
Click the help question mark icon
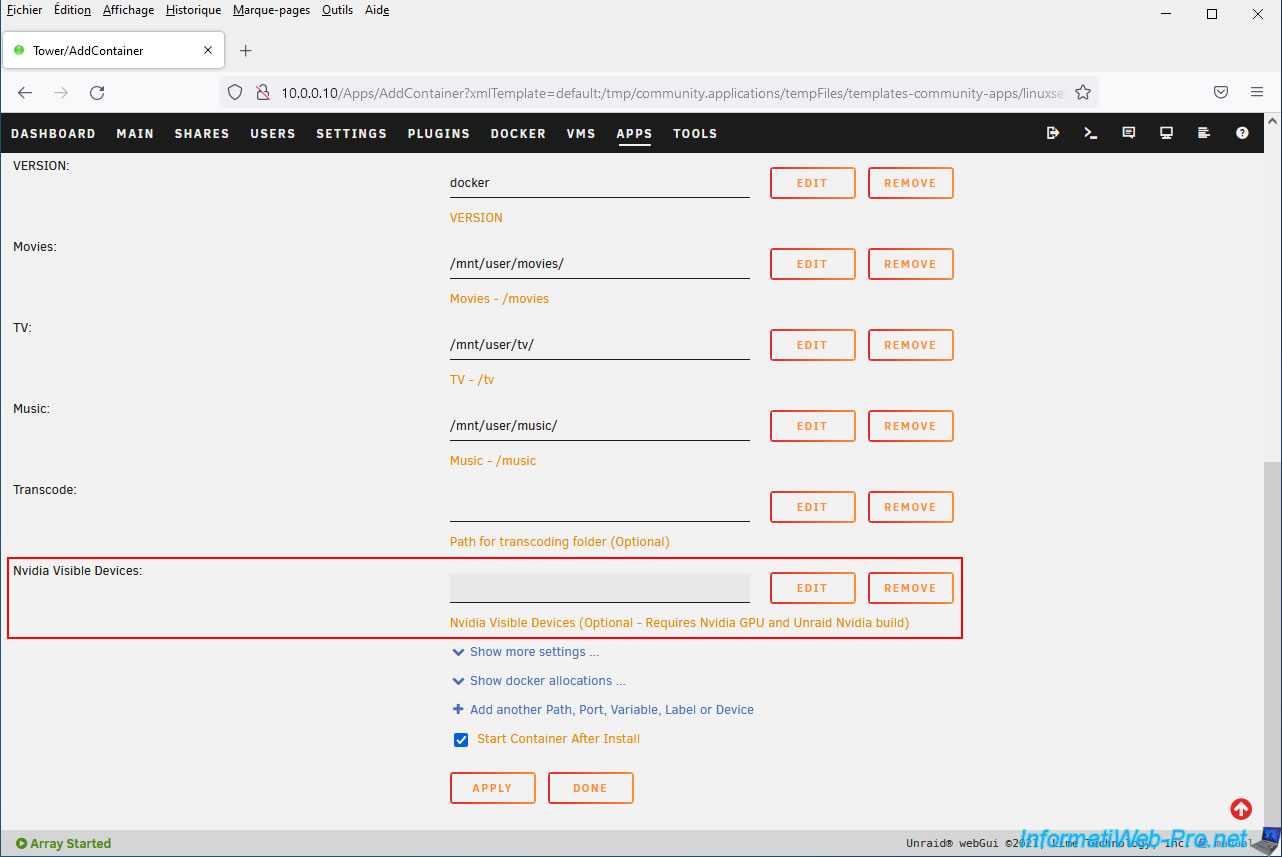tap(1242, 133)
